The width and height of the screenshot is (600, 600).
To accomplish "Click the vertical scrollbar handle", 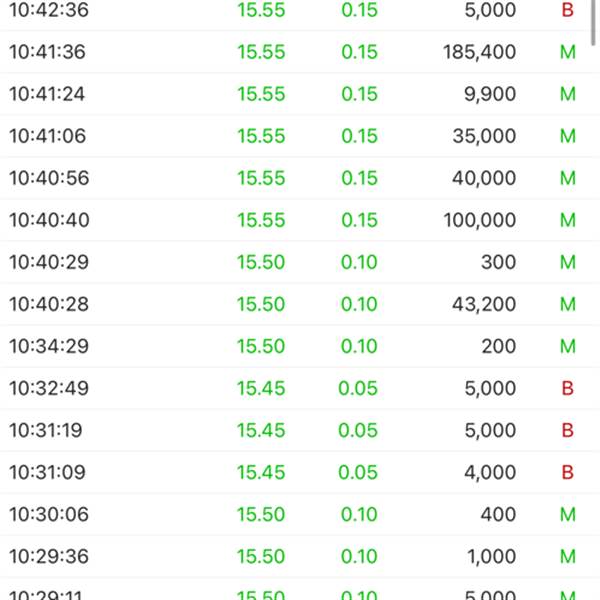I will (x=593, y=23).
